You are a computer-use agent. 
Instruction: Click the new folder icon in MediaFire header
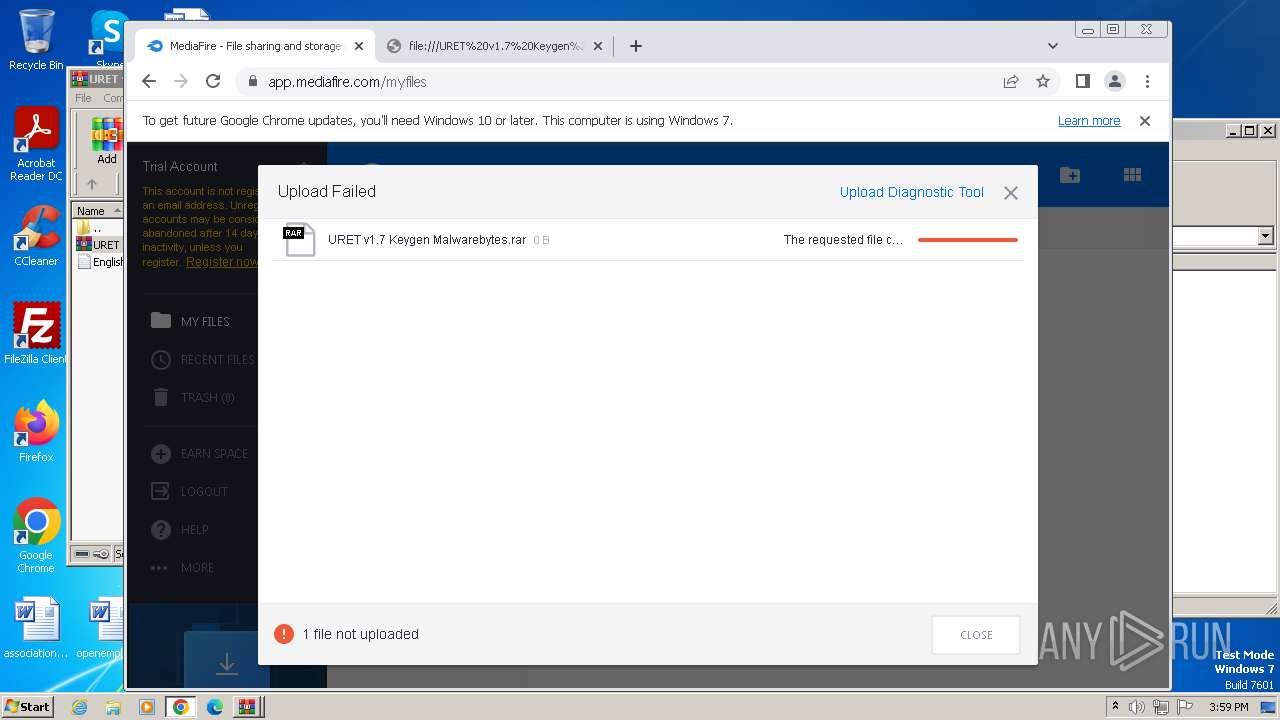click(x=1070, y=175)
